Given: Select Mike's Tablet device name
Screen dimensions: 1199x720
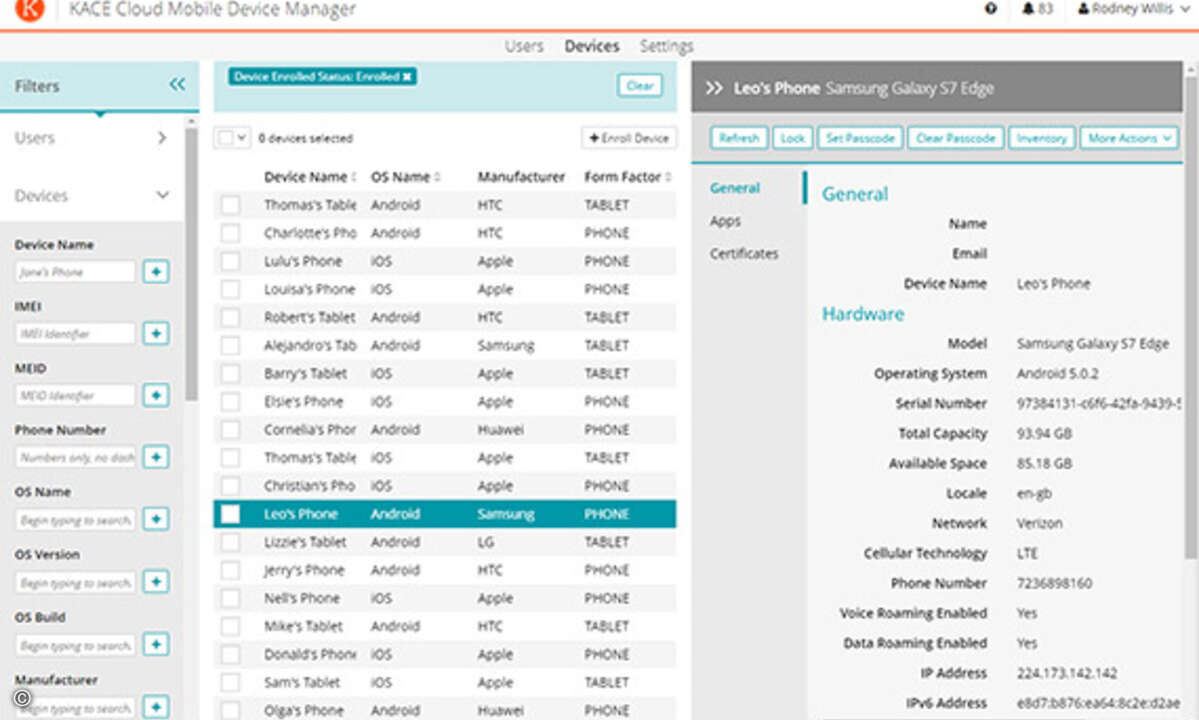Looking at the screenshot, I should (x=304, y=626).
